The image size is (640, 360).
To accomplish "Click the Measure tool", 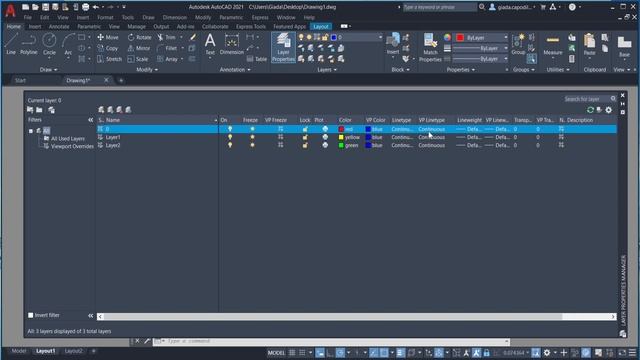I will click(x=553, y=45).
